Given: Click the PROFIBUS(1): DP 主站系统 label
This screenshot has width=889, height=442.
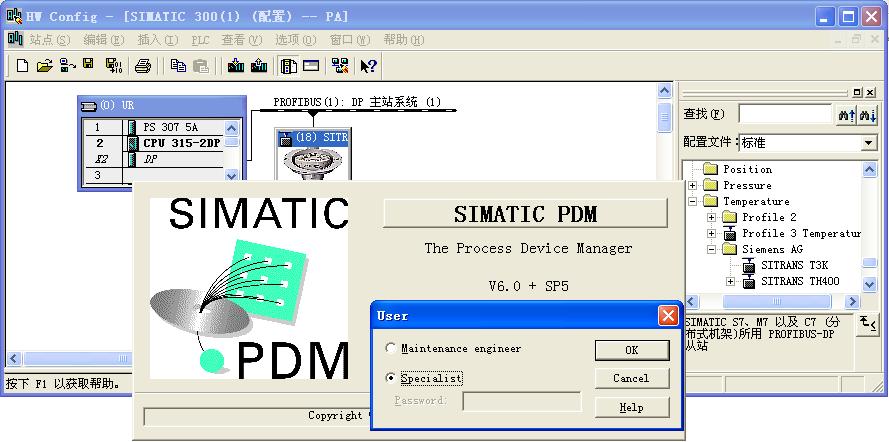Looking at the screenshot, I should tap(357, 103).
